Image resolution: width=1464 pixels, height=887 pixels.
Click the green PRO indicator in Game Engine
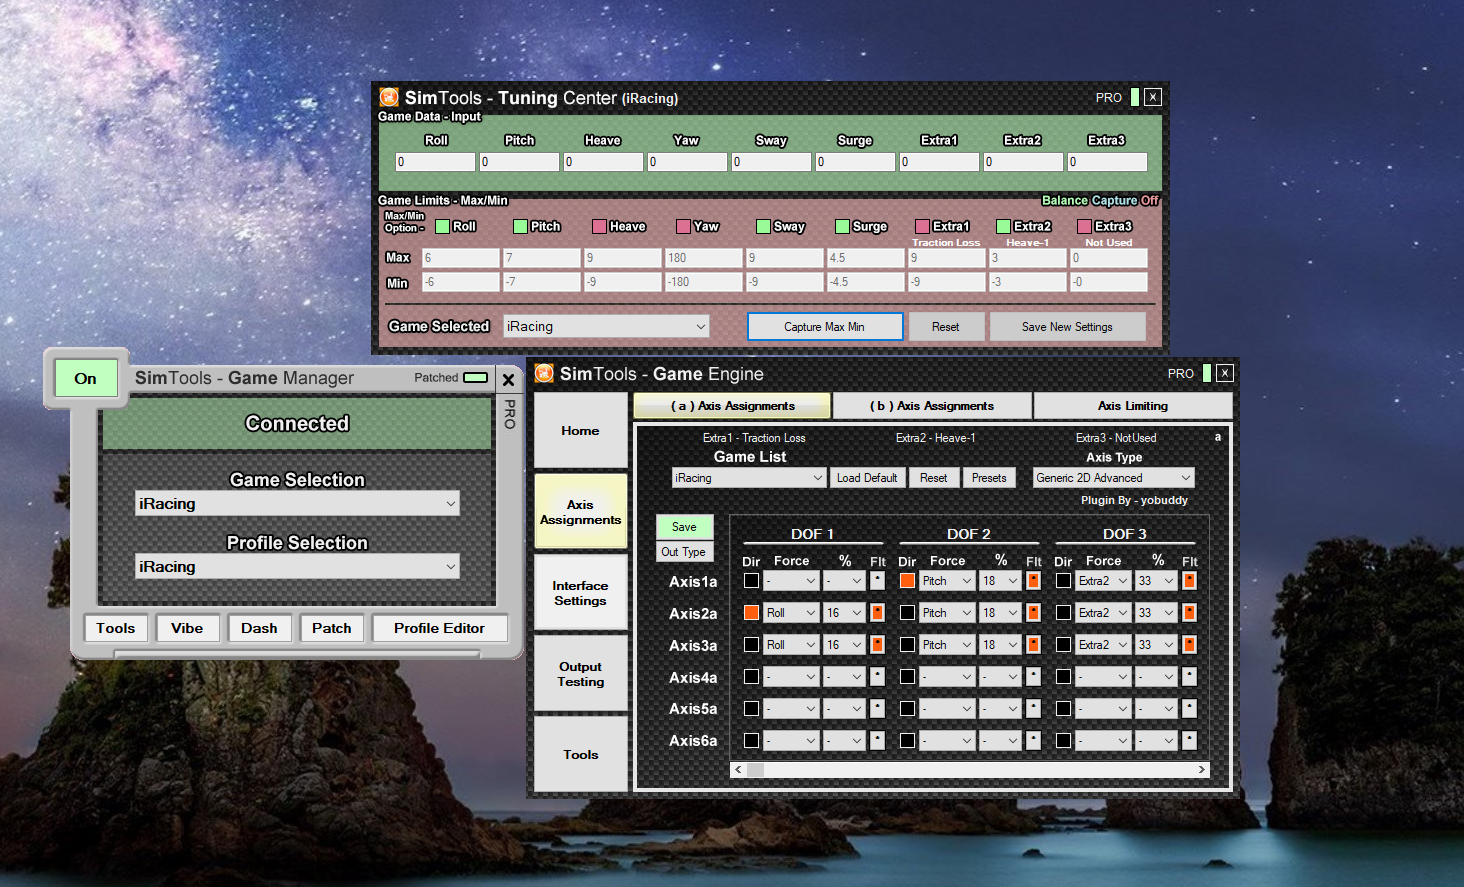coord(1207,373)
